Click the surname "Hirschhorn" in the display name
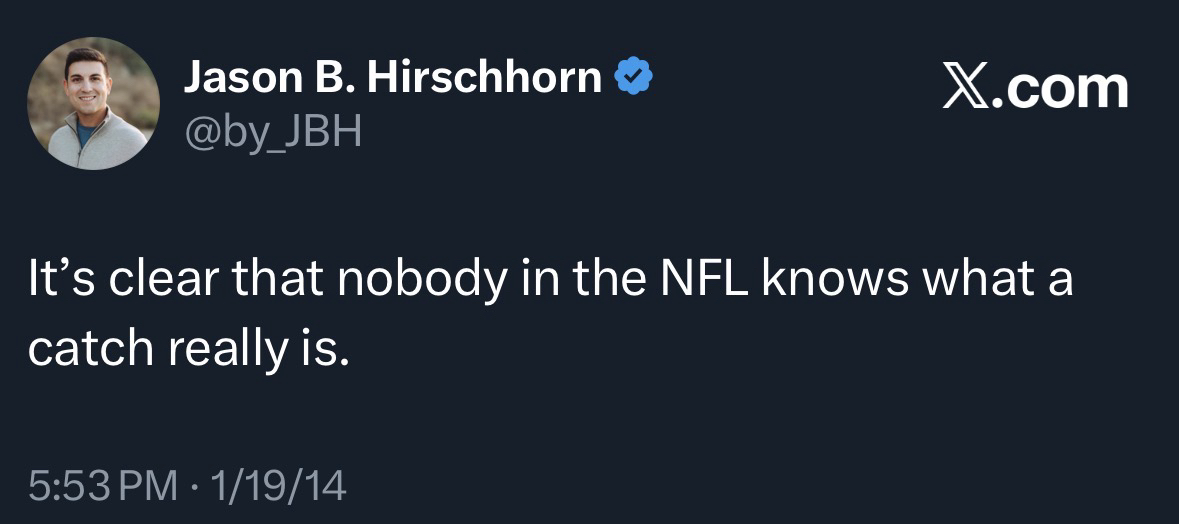 484,78
